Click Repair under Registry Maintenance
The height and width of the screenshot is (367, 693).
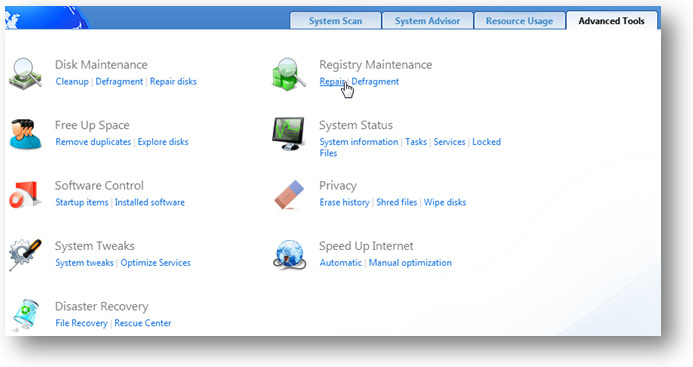(333, 82)
